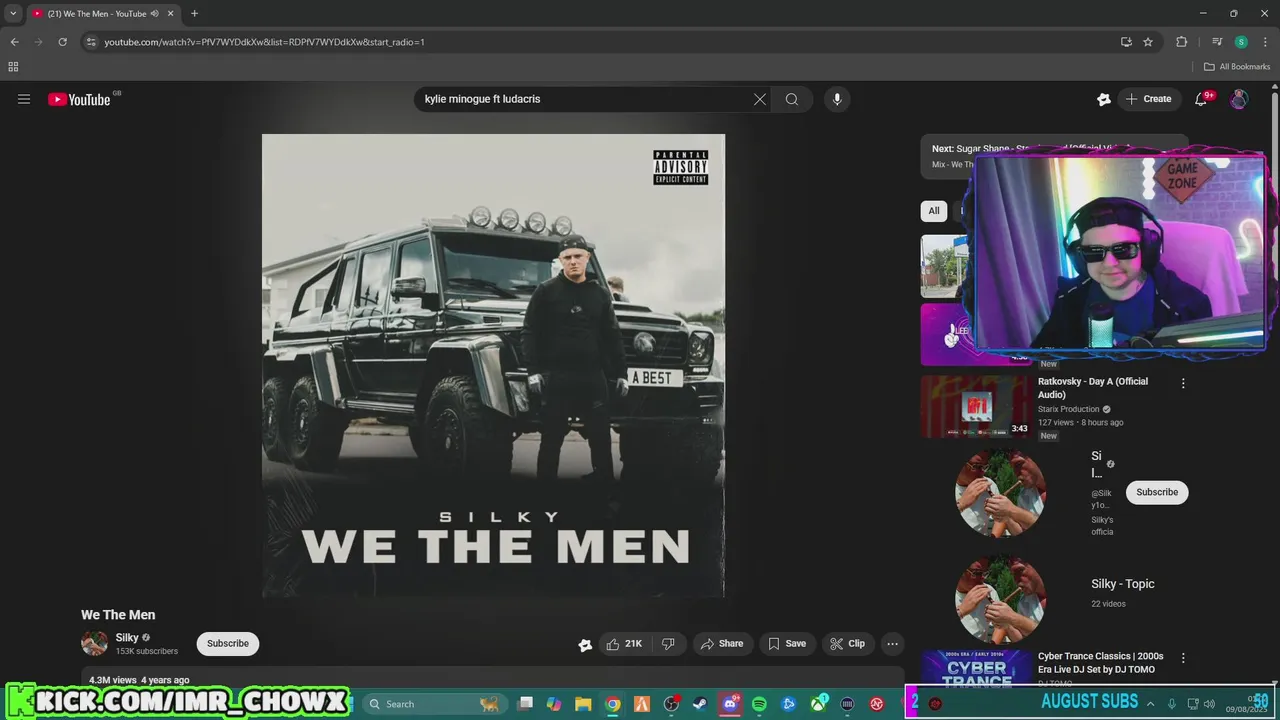View site information icon in address bar
Viewport: 1280px width, 720px height.
click(x=91, y=42)
